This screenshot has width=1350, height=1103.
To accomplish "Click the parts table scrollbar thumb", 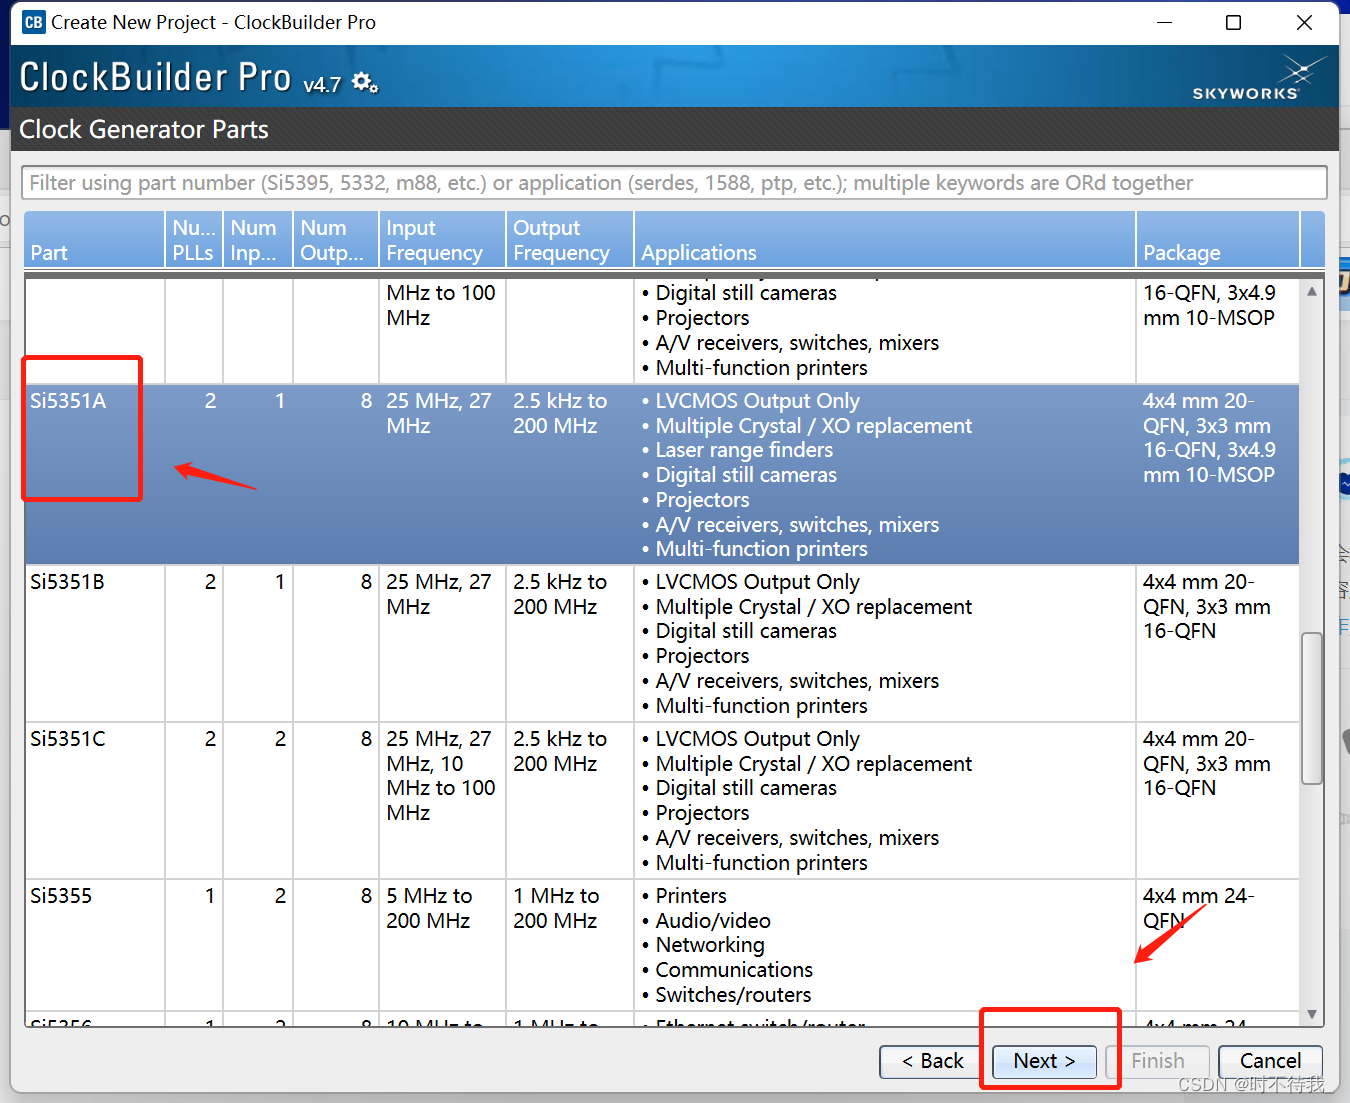I will [x=1312, y=708].
